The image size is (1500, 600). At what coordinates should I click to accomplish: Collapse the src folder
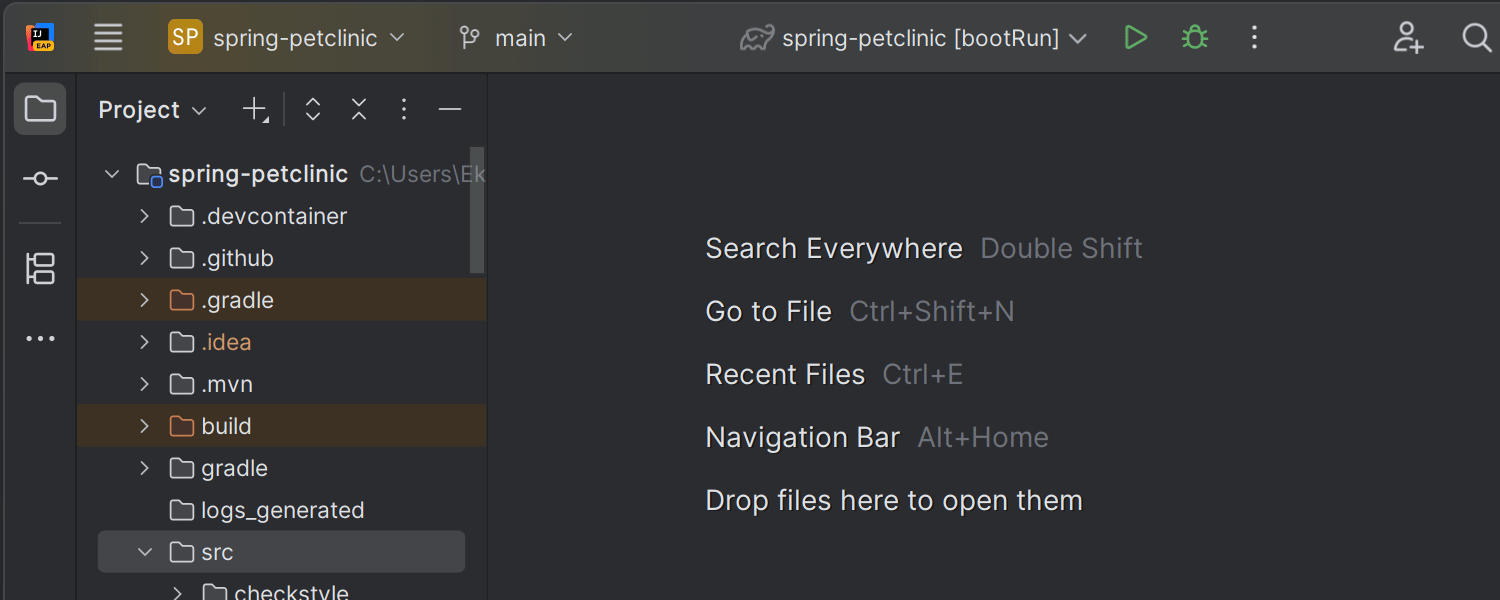(x=144, y=551)
